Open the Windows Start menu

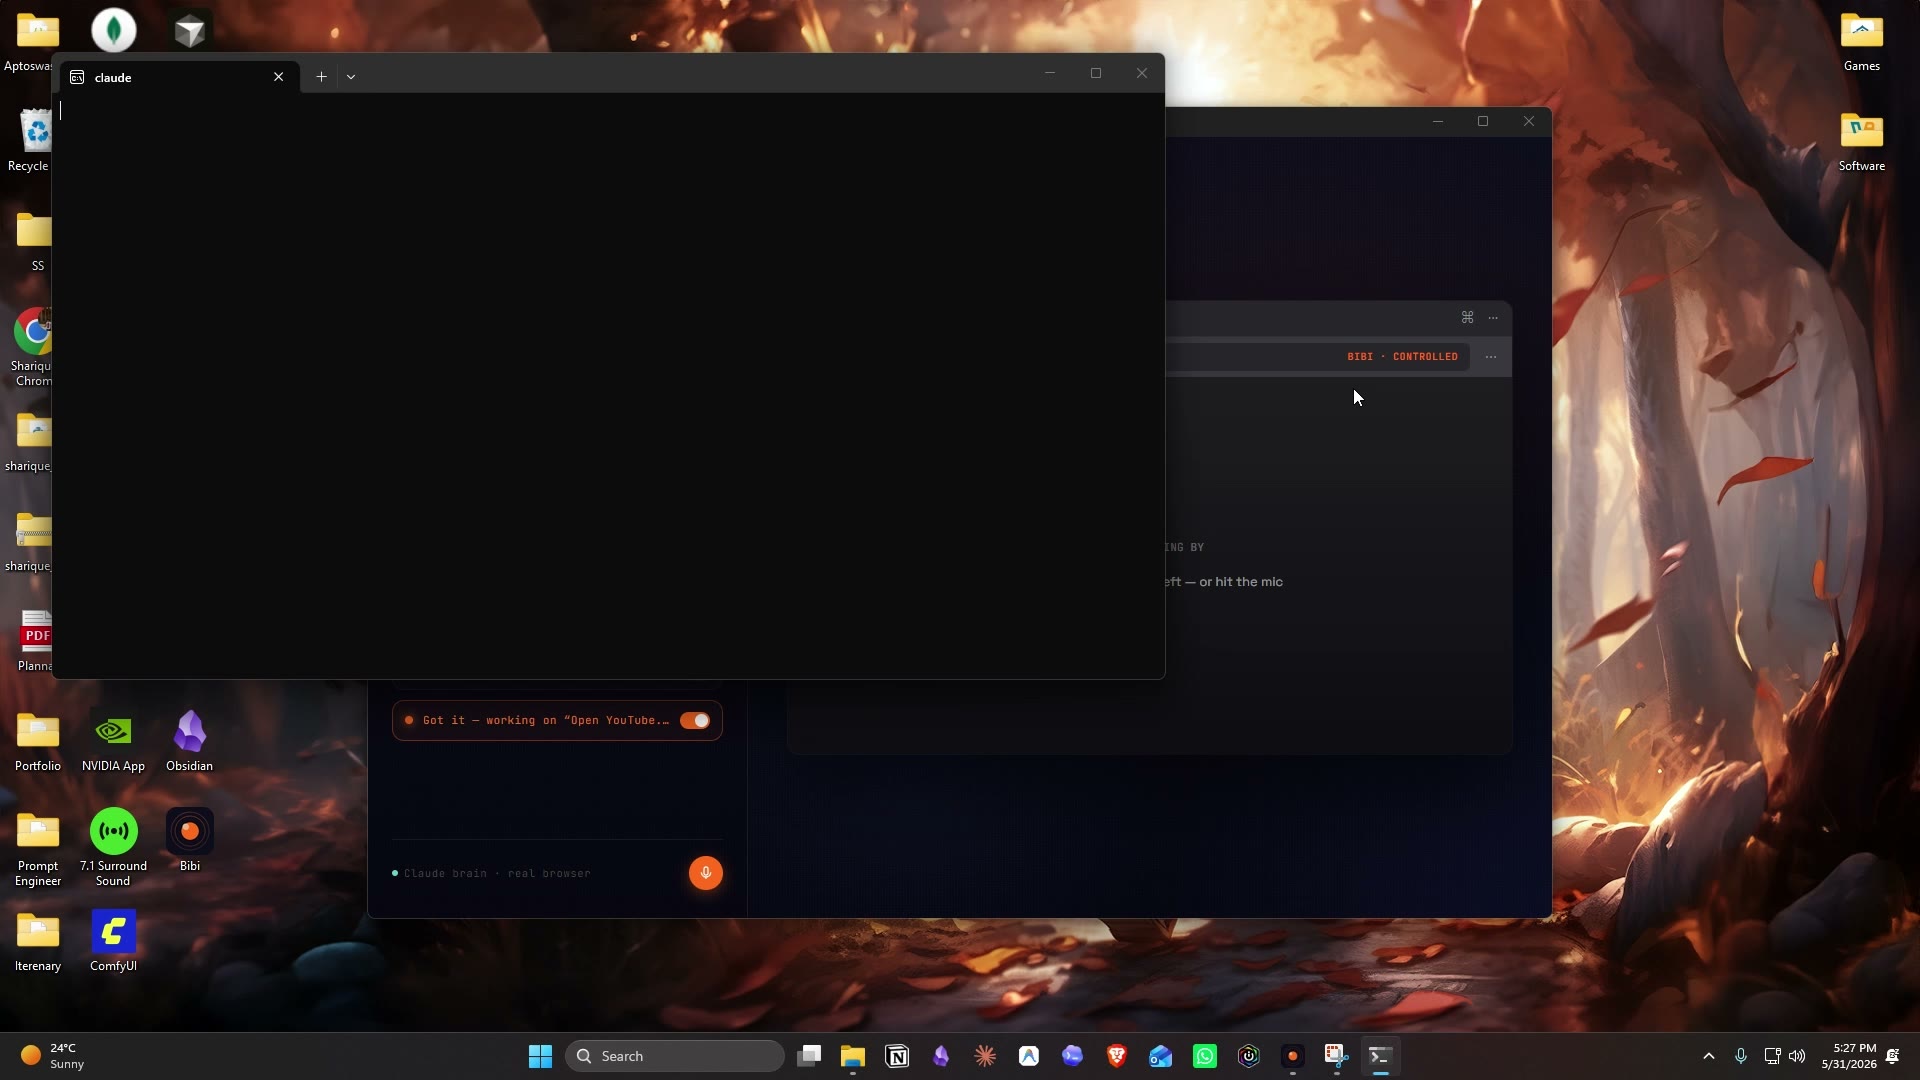pyautogui.click(x=540, y=1056)
